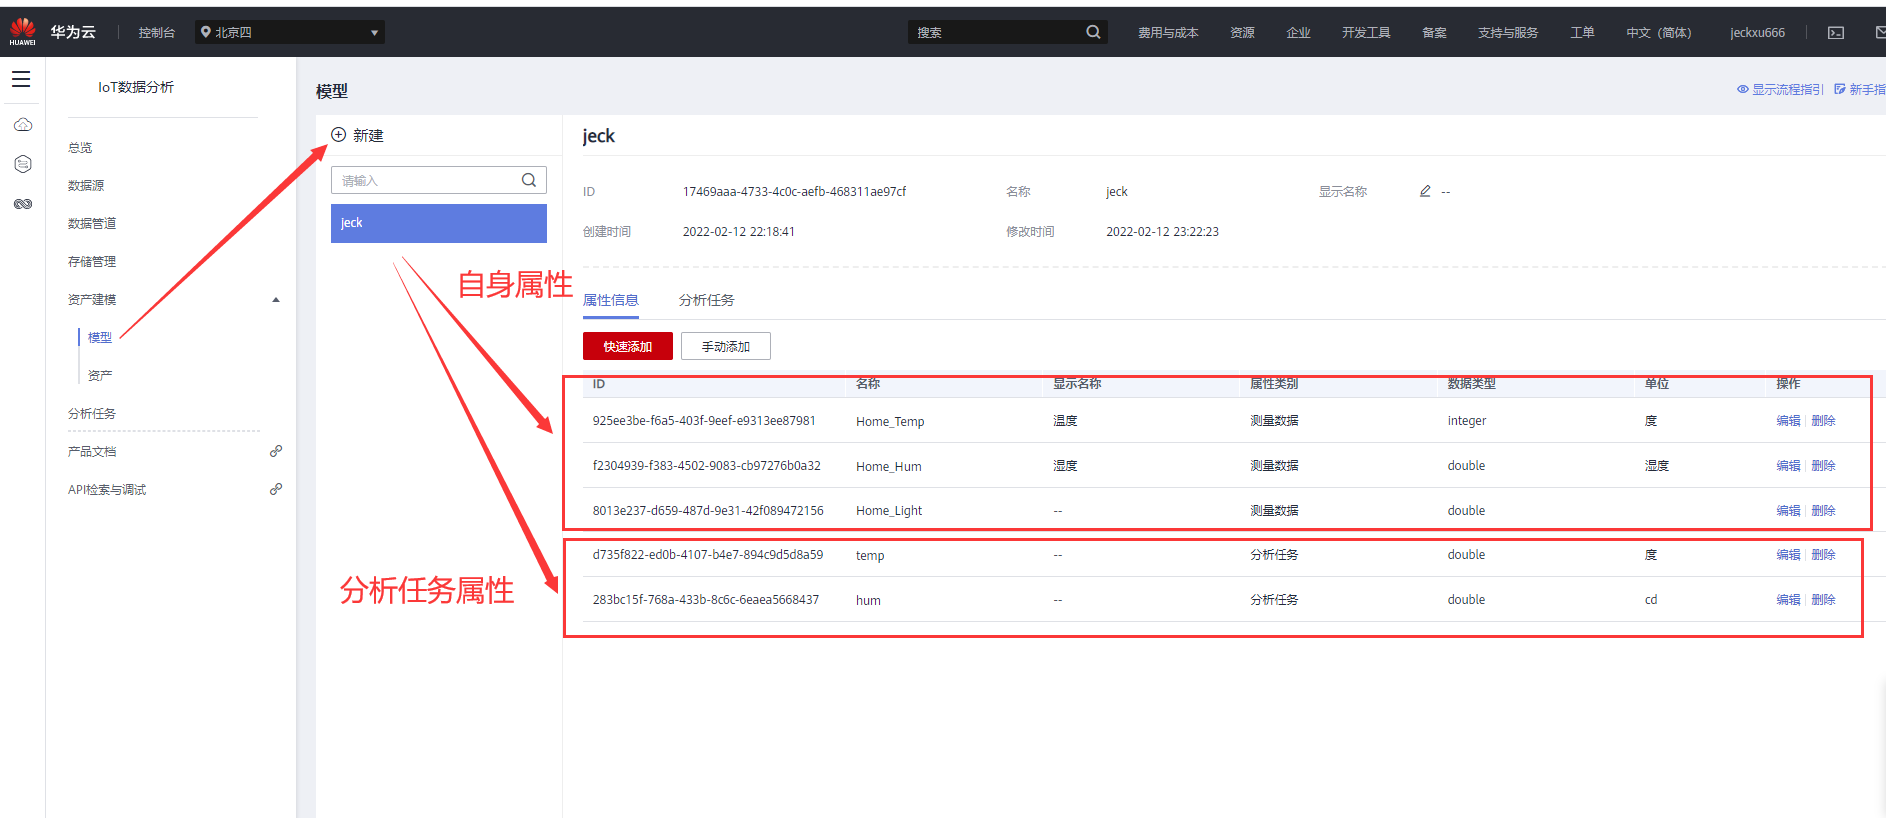Image resolution: width=1886 pixels, height=818 pixels.
Task: Switch to 属性信息 tab
Action: (x=611, y=300)
